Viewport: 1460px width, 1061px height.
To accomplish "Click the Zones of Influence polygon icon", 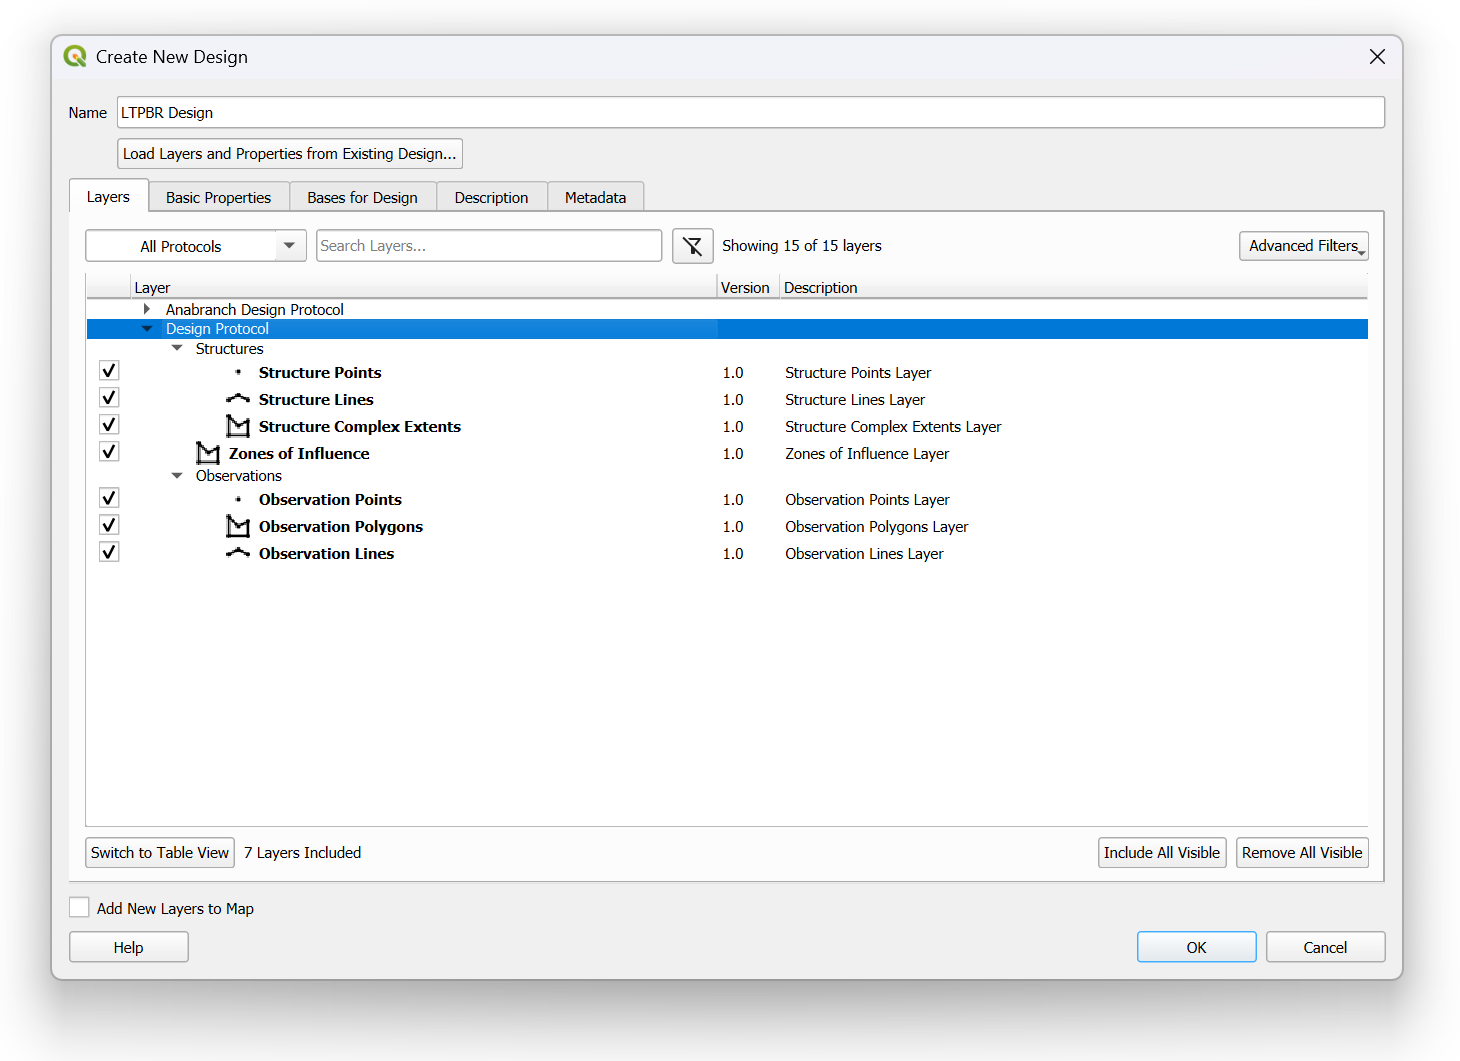I will pyautogui.click(x=208, y=454).
